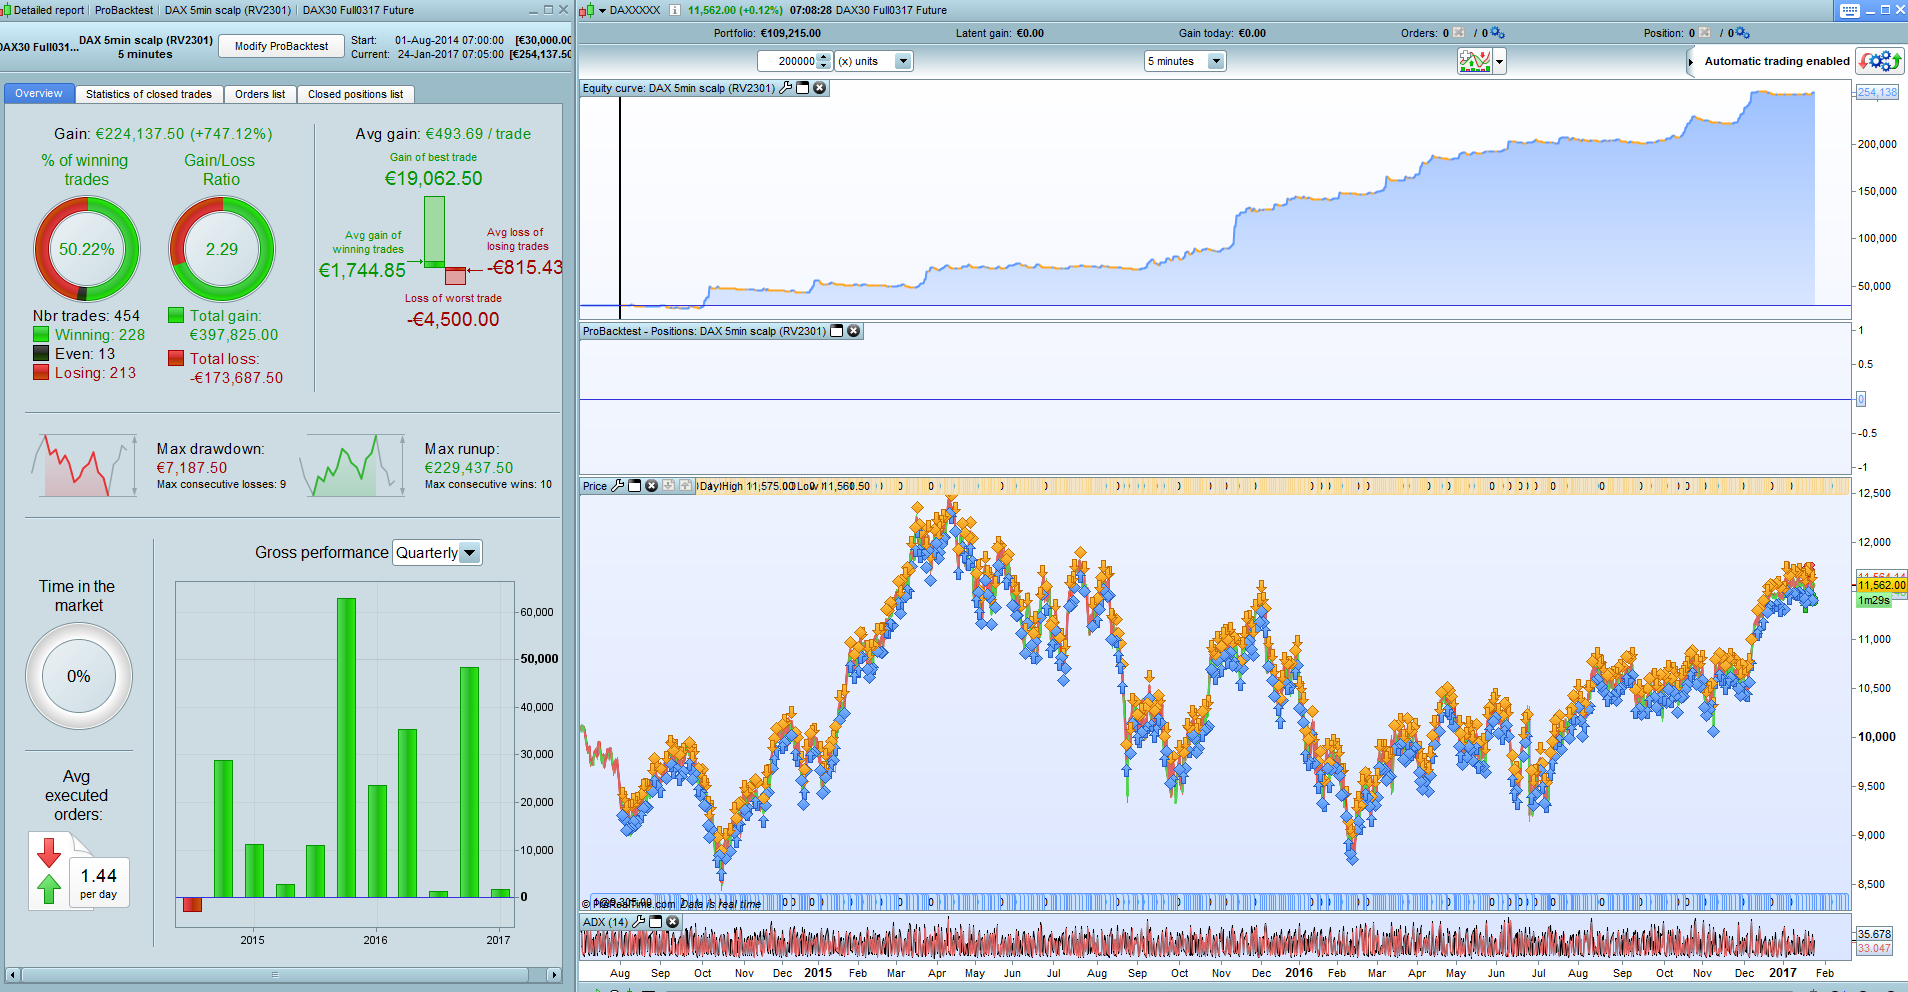The width and height of the screenshot is (1908, 992).
Task: Click the 254,138 equity value label
Action: 1877,92
